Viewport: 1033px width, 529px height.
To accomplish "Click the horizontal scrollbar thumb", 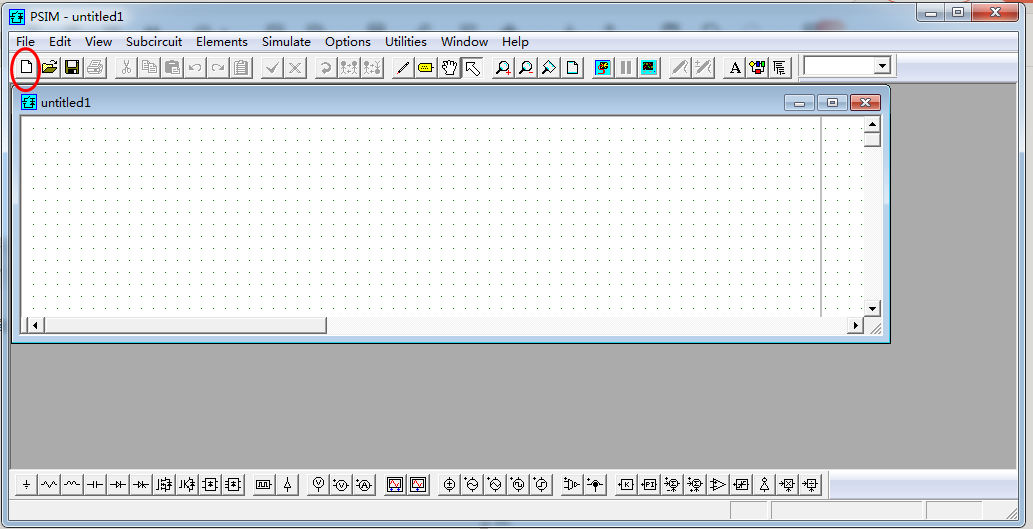I will tap(184, 325).
